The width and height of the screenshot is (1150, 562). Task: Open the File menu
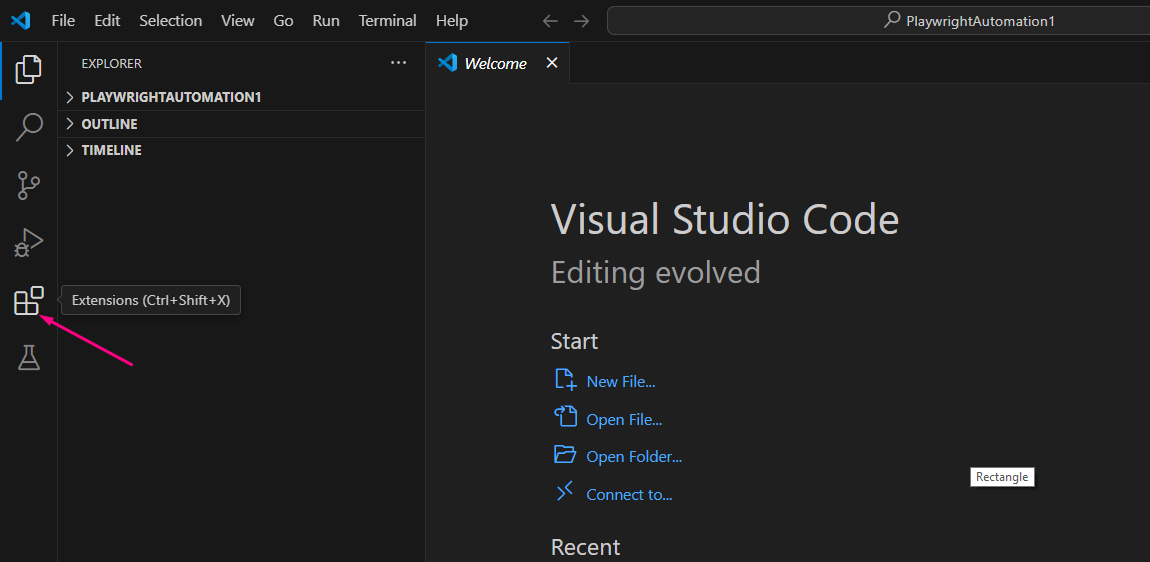pos(63,21)
